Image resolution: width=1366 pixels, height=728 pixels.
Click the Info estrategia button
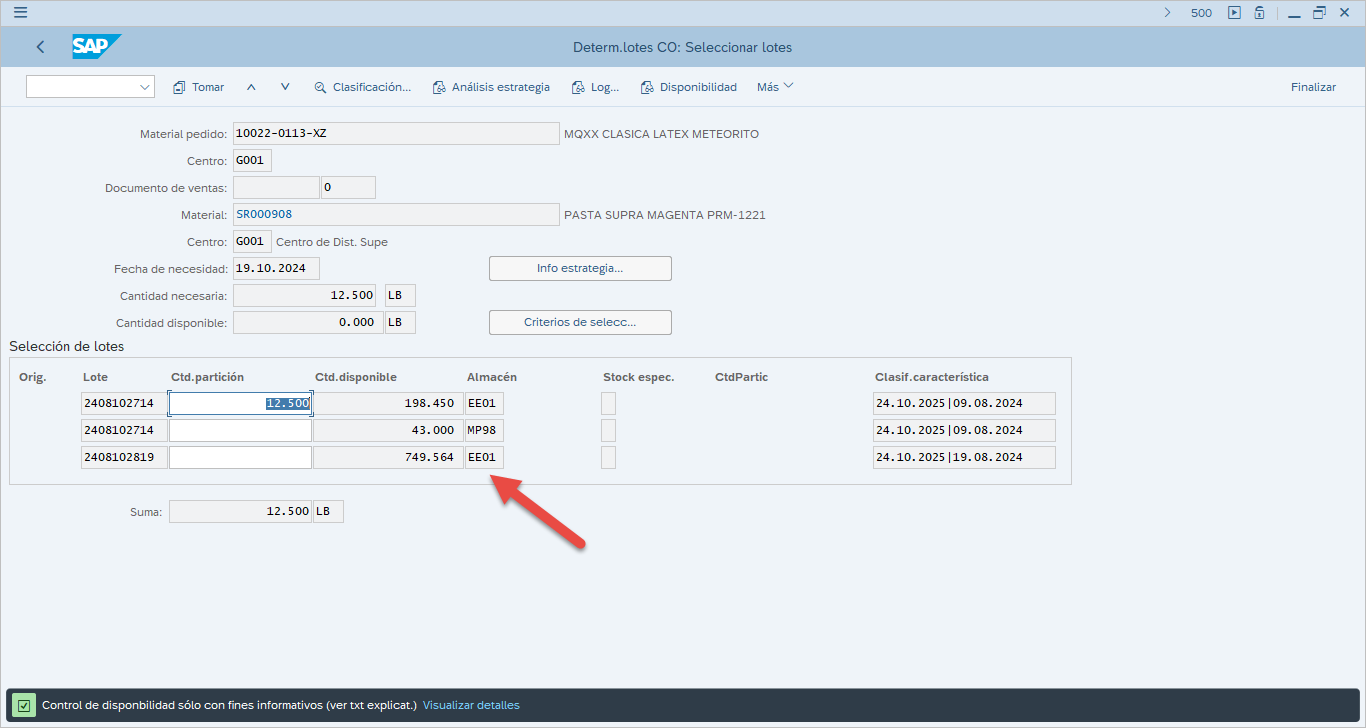coord(580,268)
